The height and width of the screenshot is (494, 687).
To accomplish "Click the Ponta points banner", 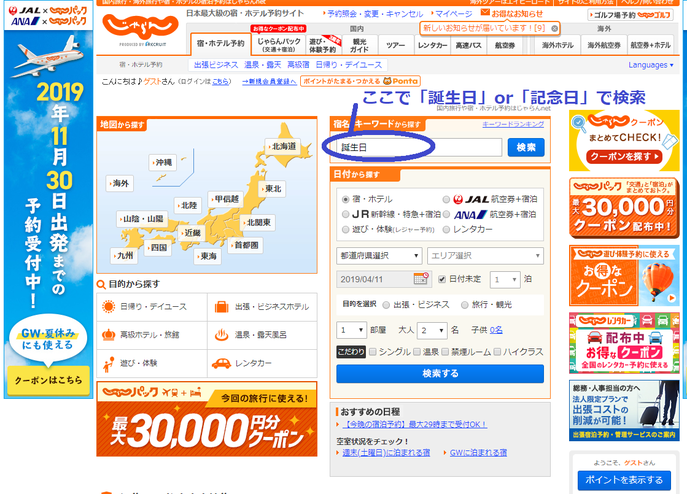I will pyautogui.click(x=360, y=81).
